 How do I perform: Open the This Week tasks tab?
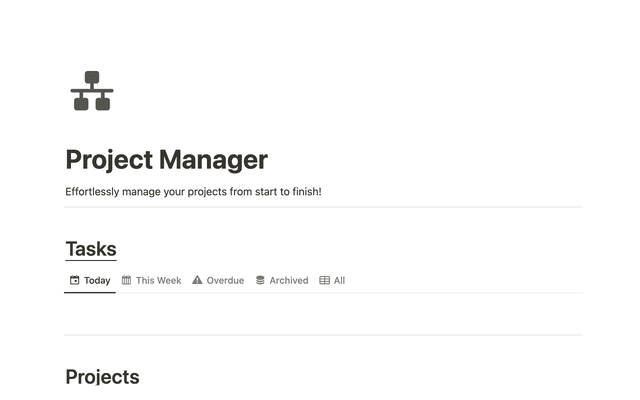[x=158, y=281]
